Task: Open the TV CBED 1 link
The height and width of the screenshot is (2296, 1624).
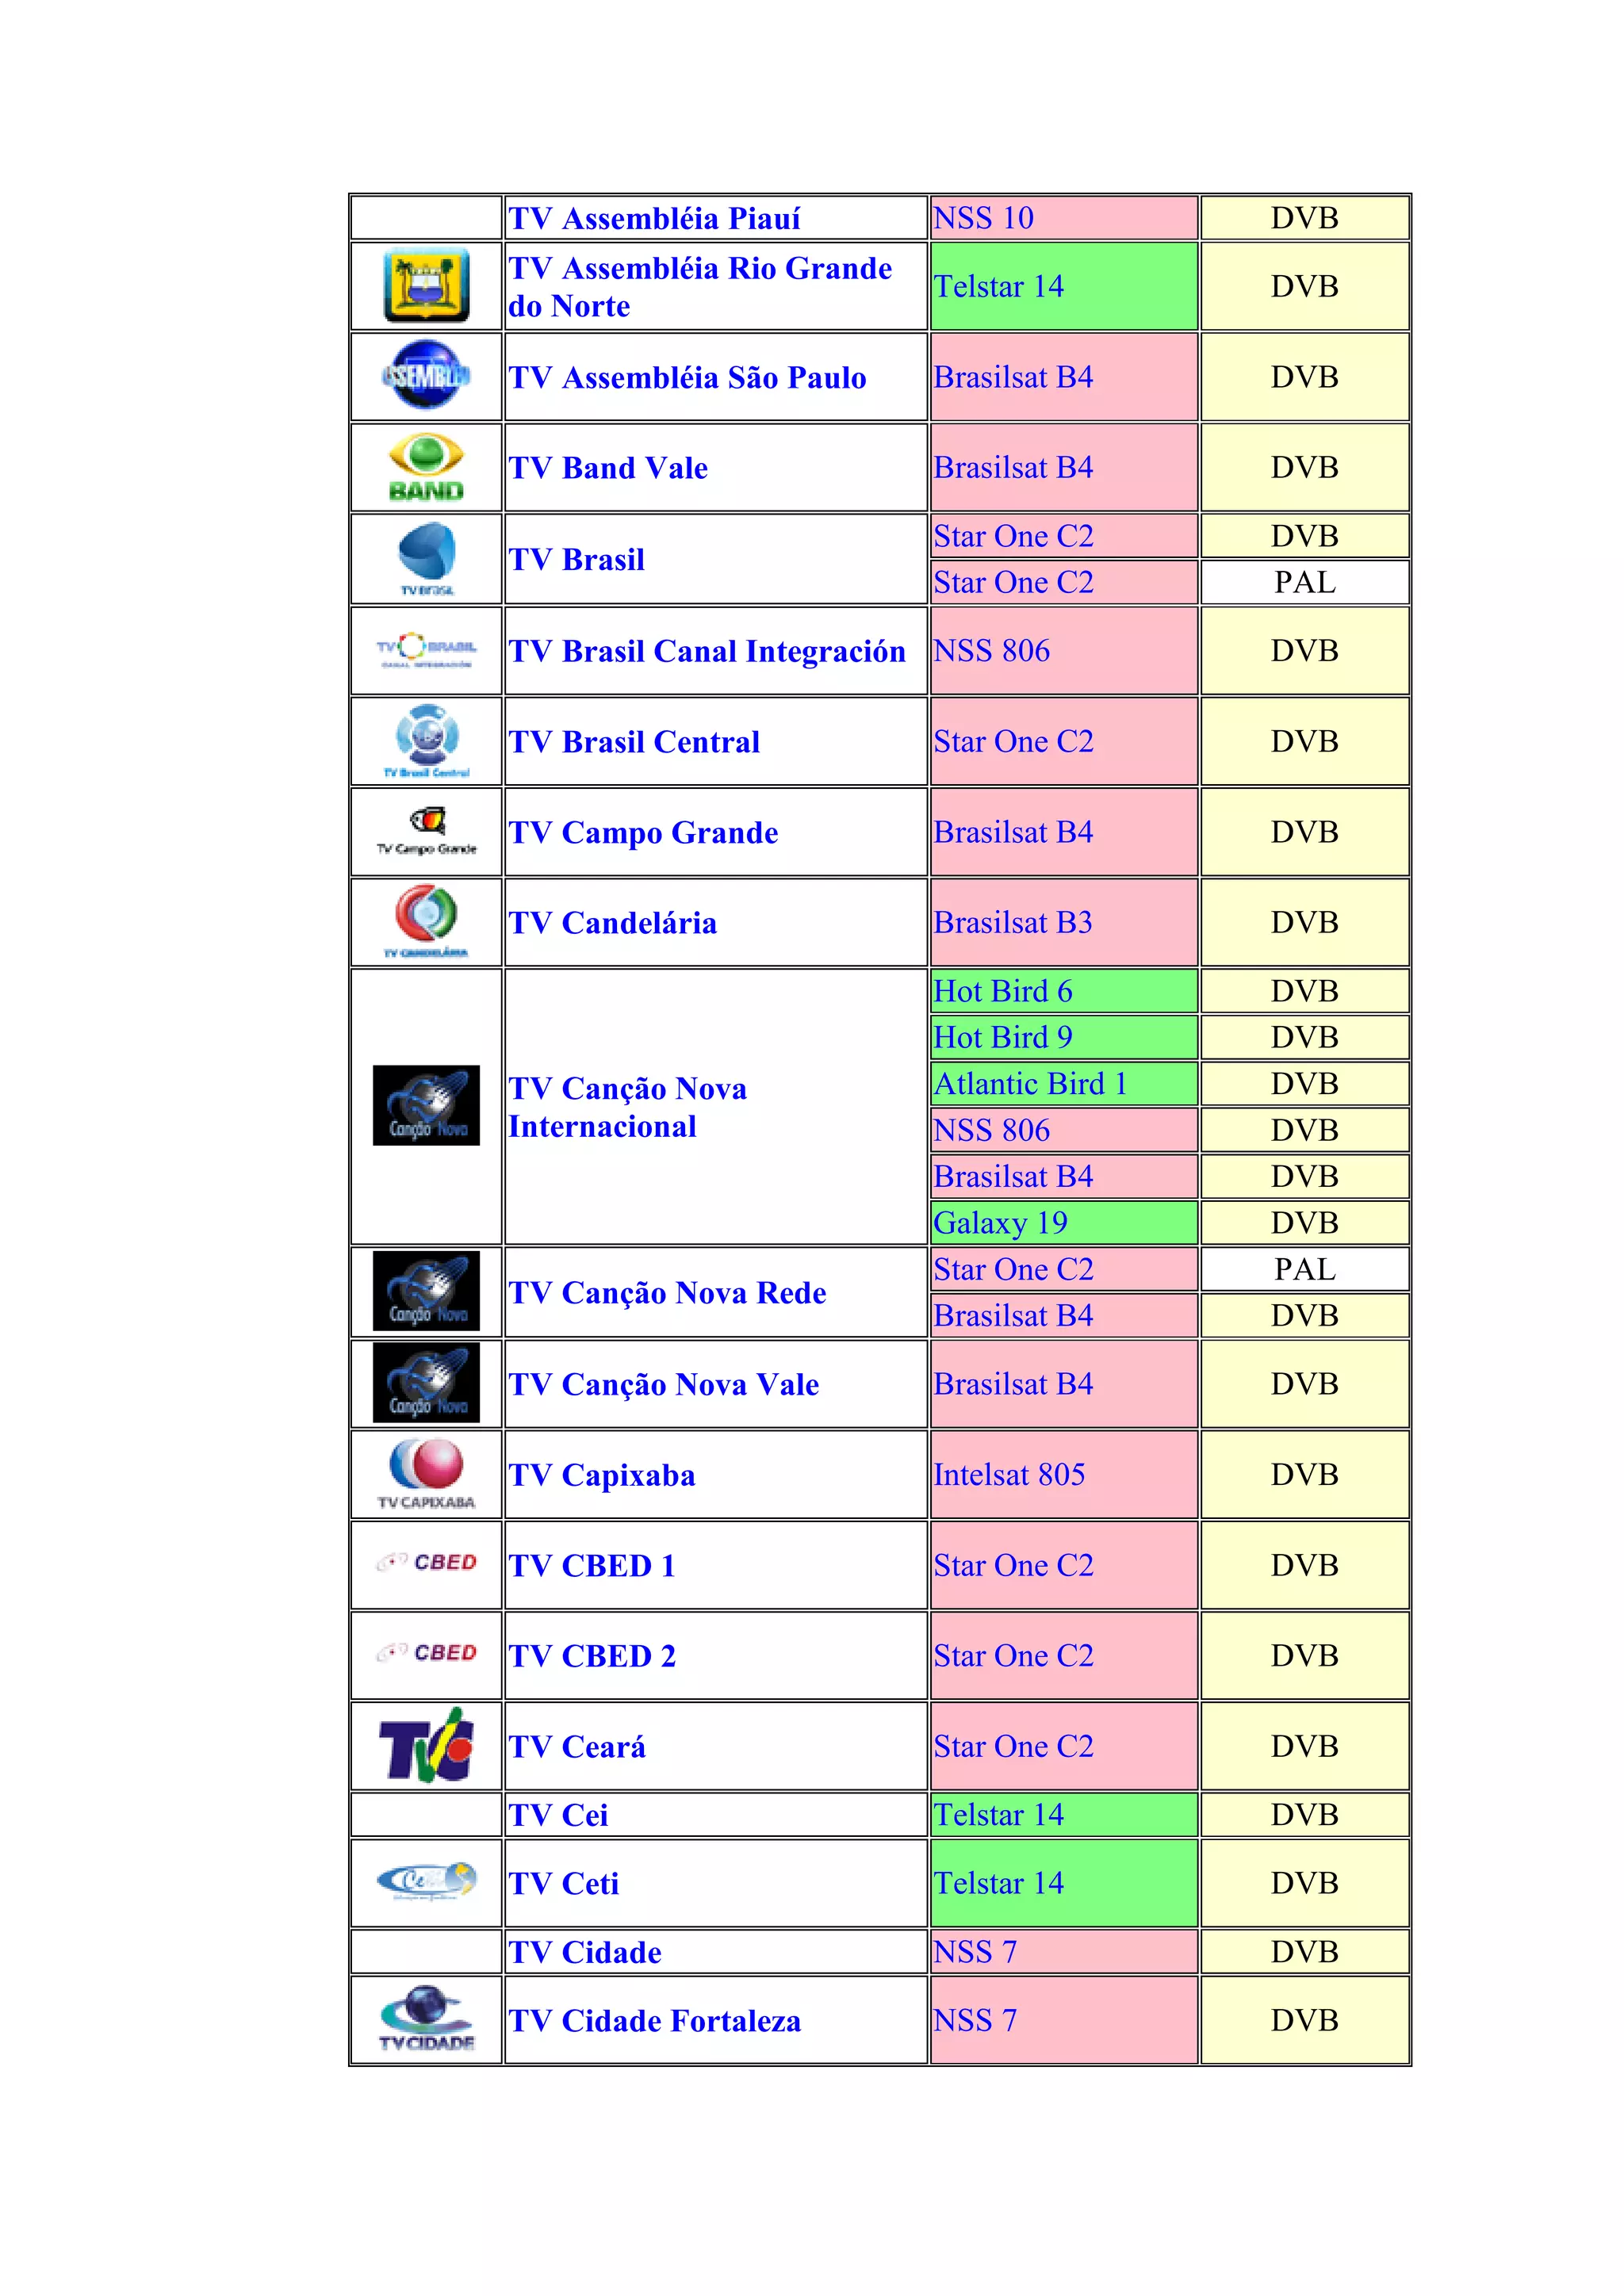Action: pyautogui.click(x=592, y=1565)
